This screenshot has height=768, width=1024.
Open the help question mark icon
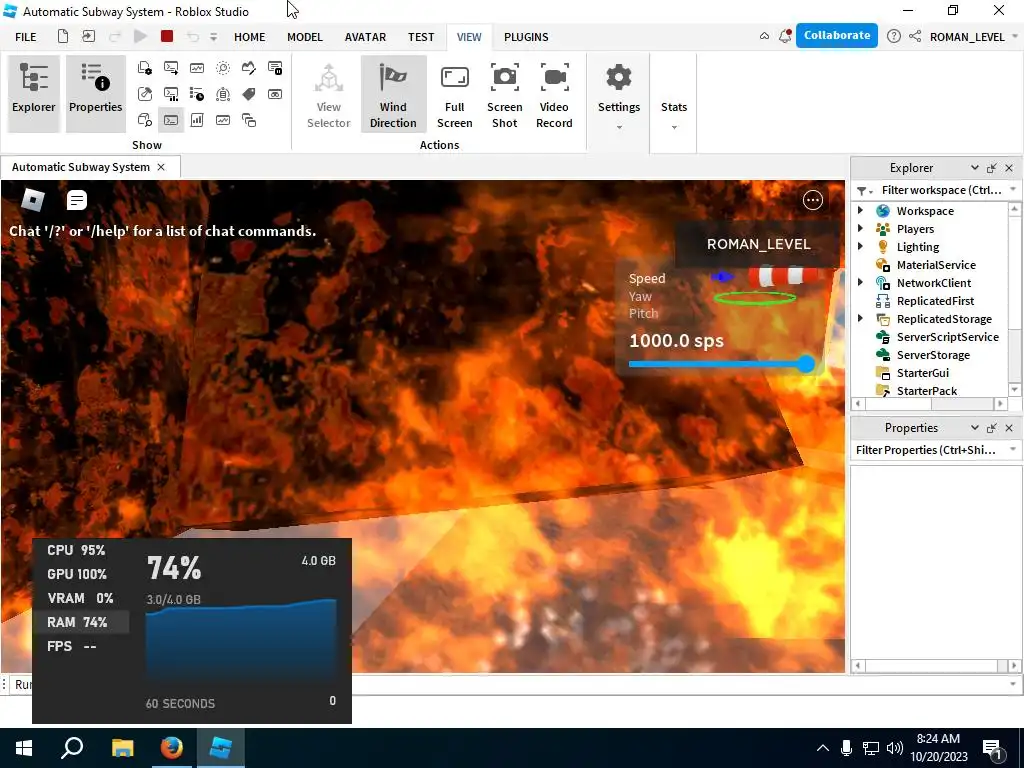pos(893,37)
